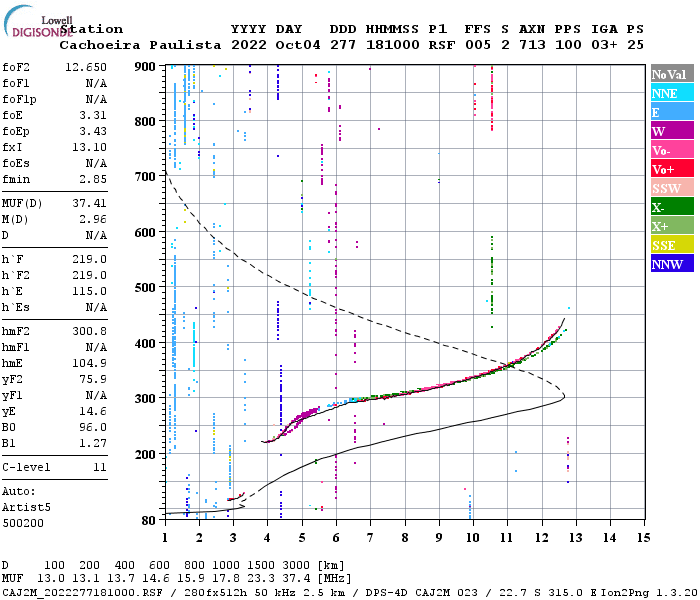Select the NNW blue legend swatch
700x600 pixels.
(672, 263)
